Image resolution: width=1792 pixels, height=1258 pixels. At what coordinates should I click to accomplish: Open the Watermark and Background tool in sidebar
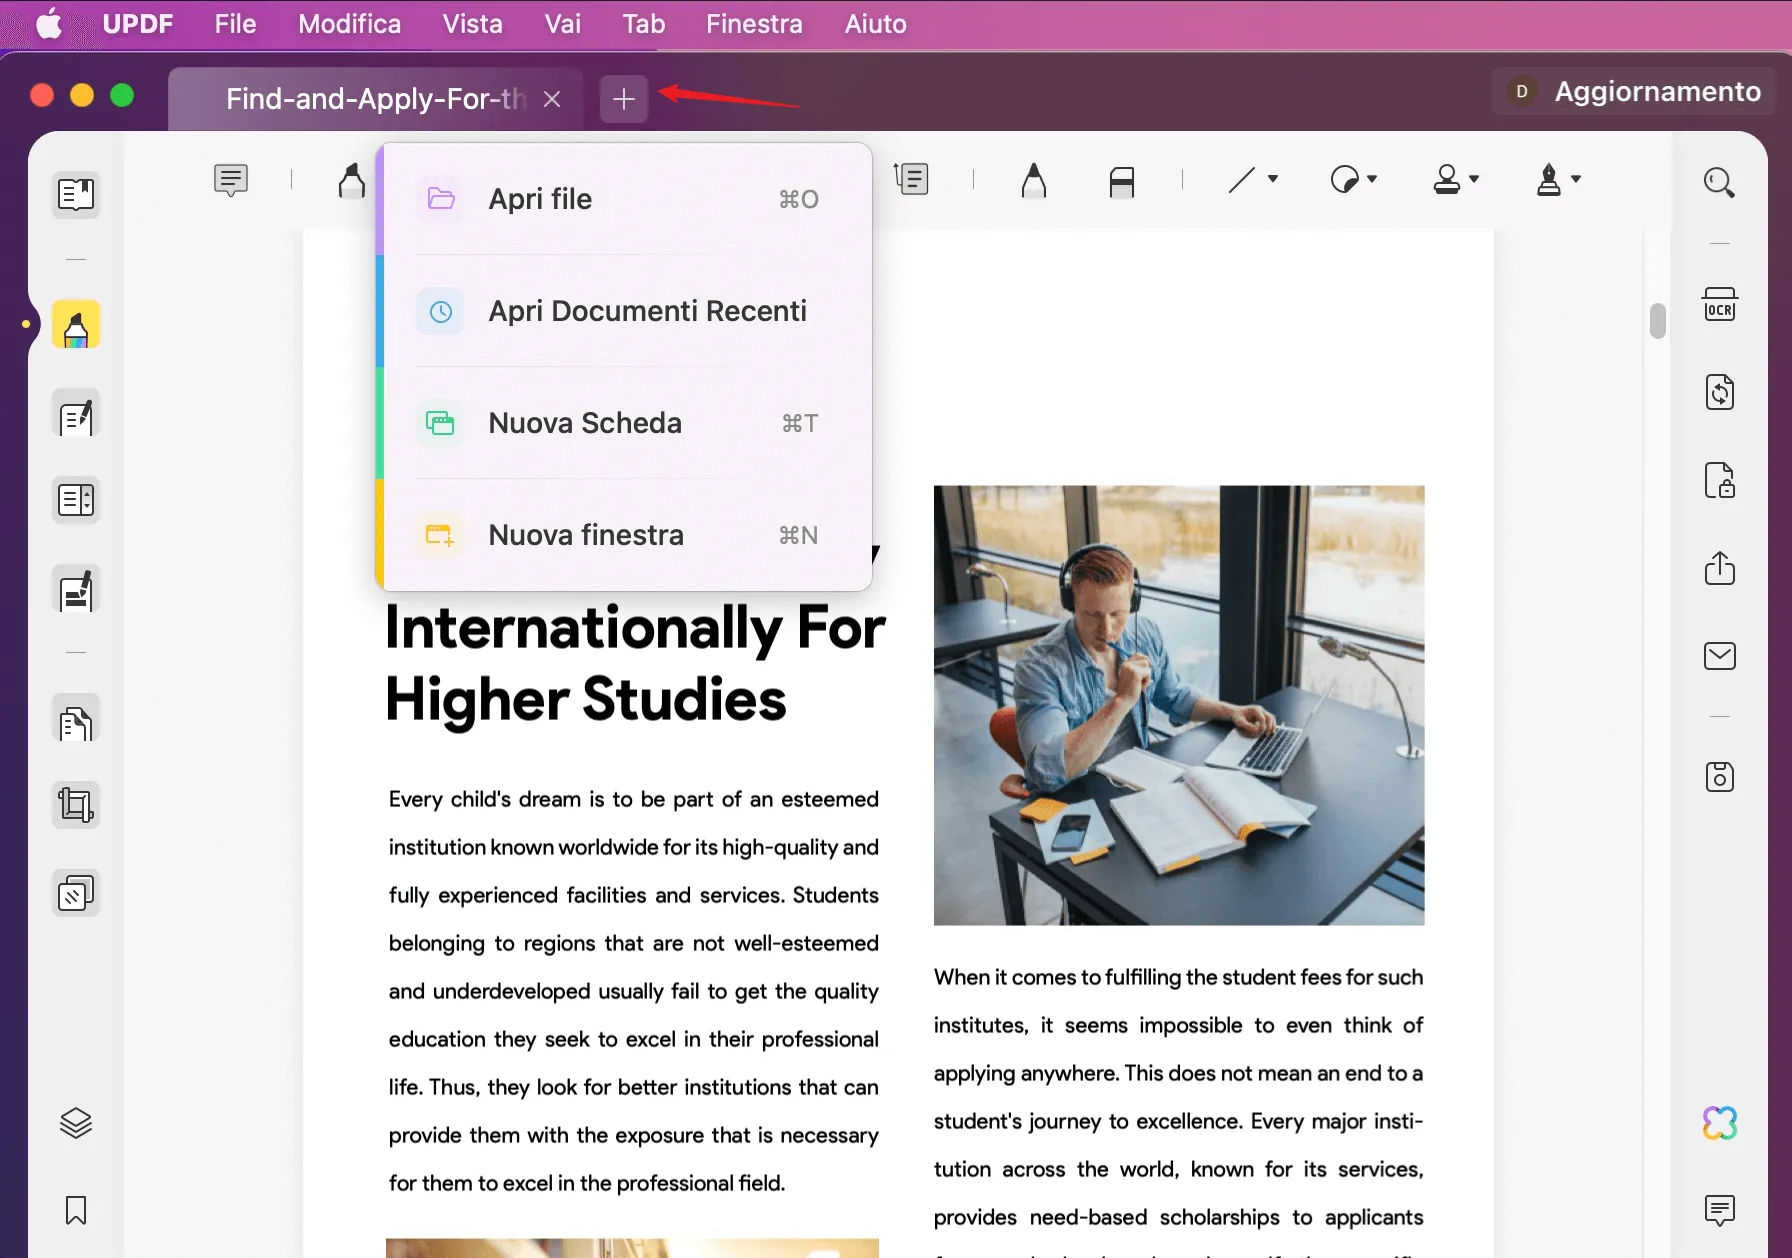tap(76, 893)
